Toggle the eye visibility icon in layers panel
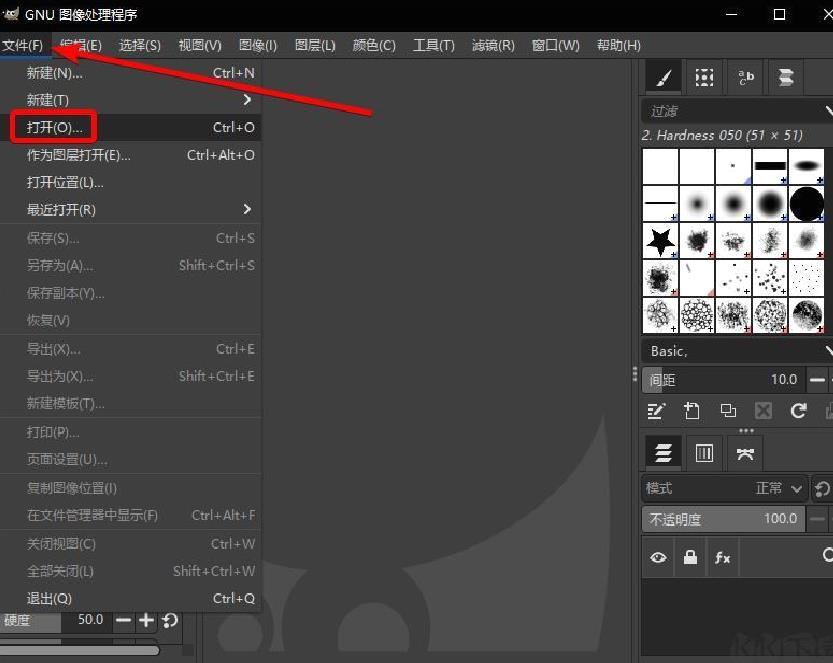 pos(658,557)
